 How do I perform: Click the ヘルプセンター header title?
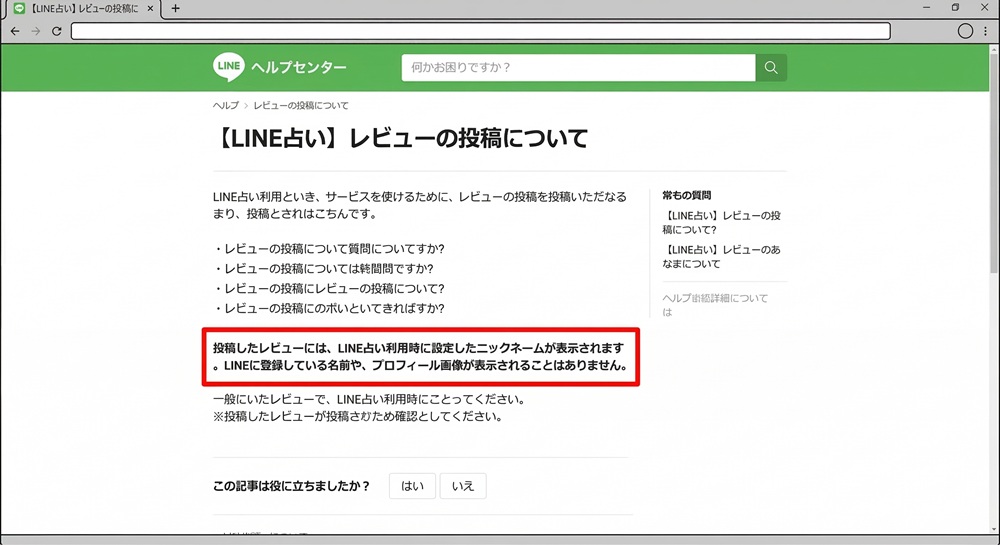coord(299,68)
